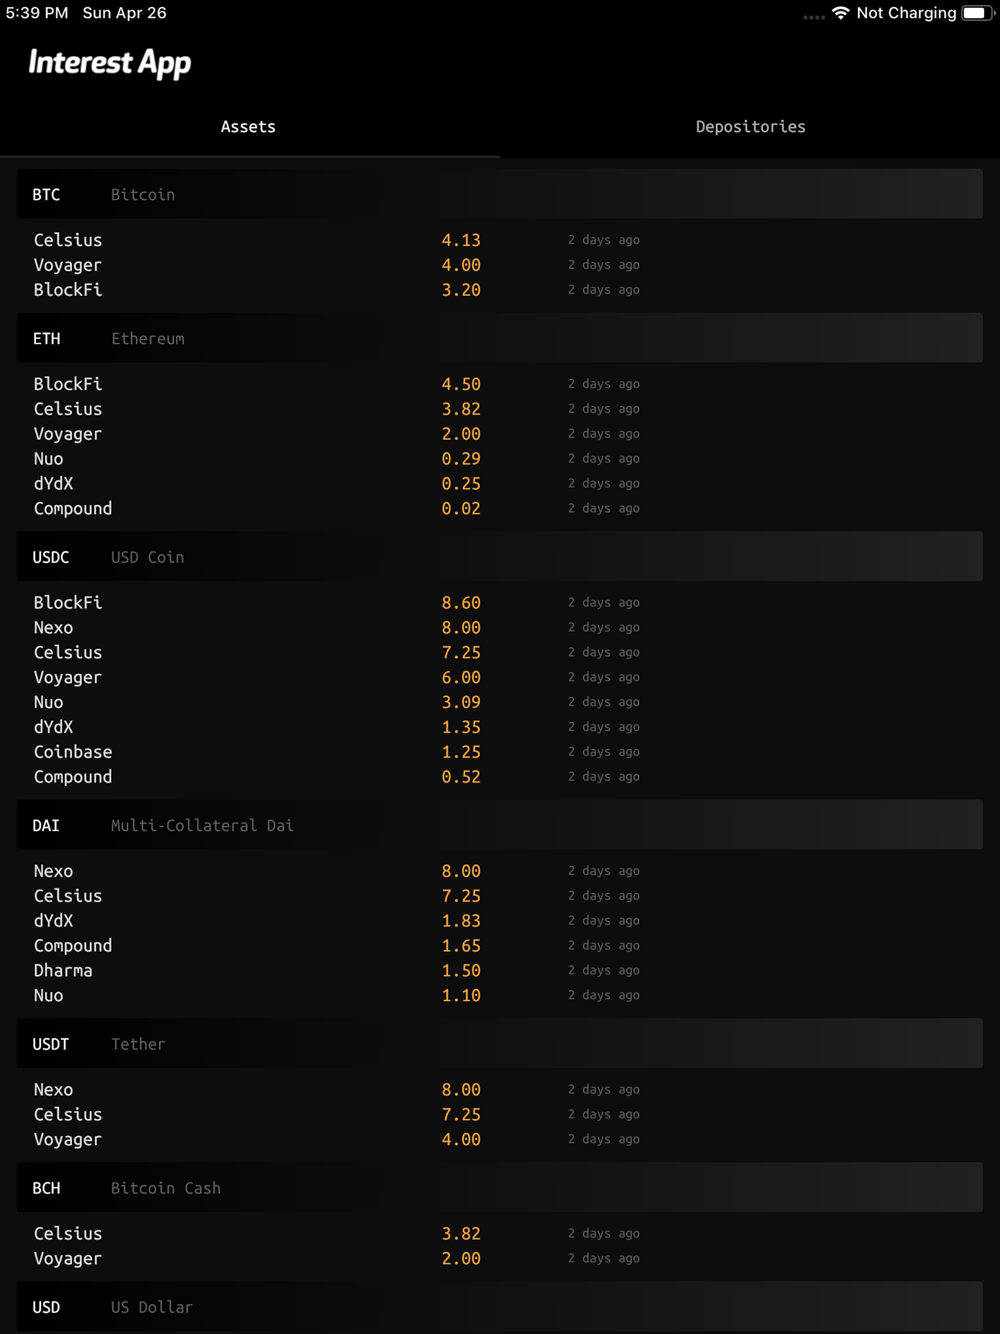Tap the Interest App title
This screenshot has width=1000, height=1334.
point(110,63)
